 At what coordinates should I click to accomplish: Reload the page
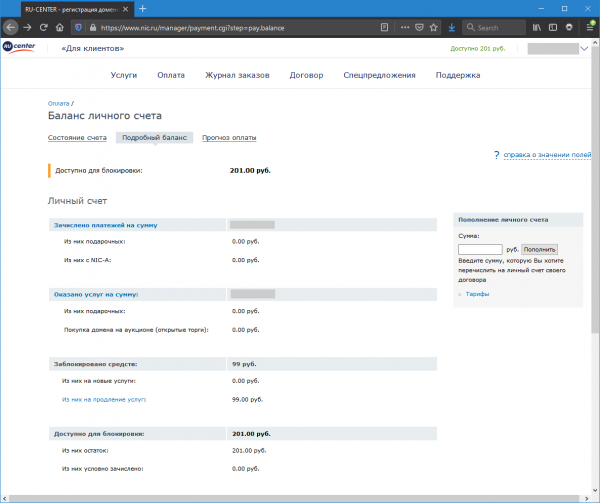click(45, 27)
